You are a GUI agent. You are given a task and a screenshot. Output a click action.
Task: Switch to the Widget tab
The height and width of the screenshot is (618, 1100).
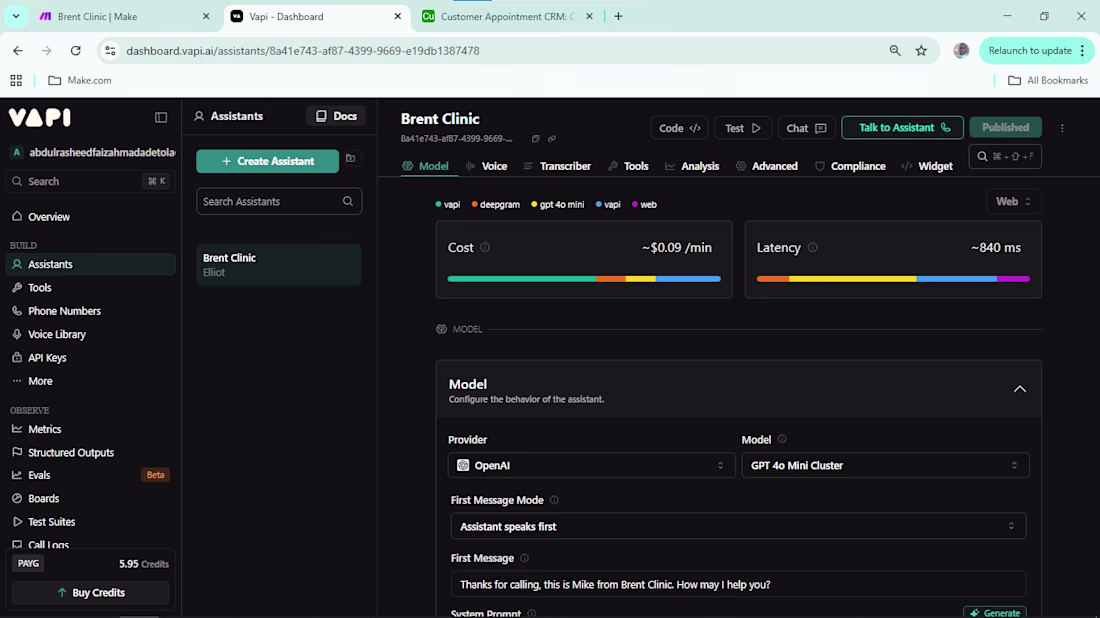[927, 166]
